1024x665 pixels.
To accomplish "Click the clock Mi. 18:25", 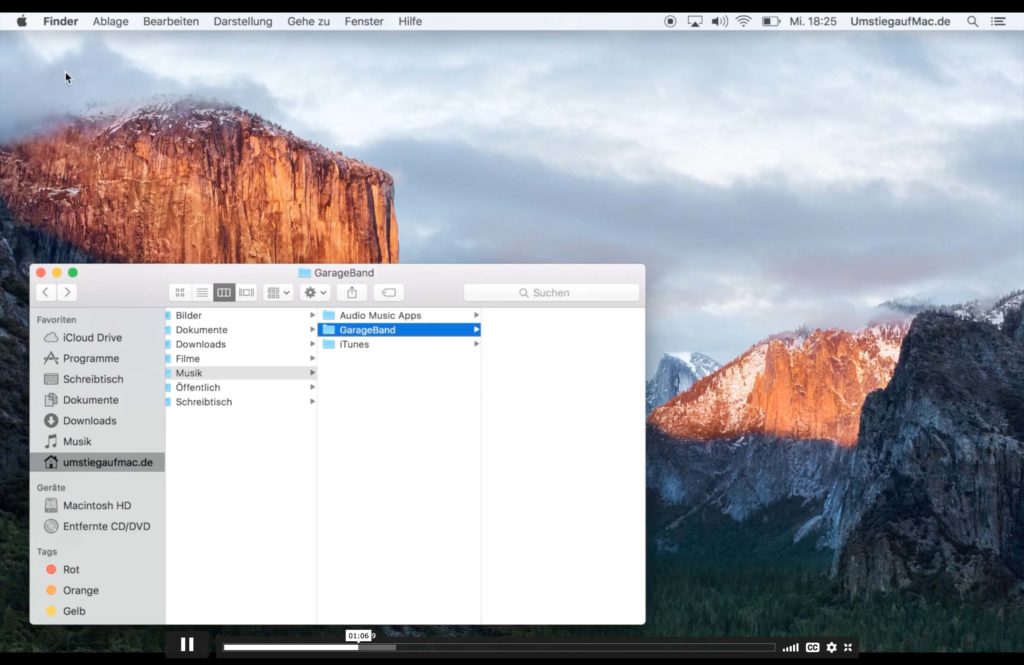I will coord(812,22).
